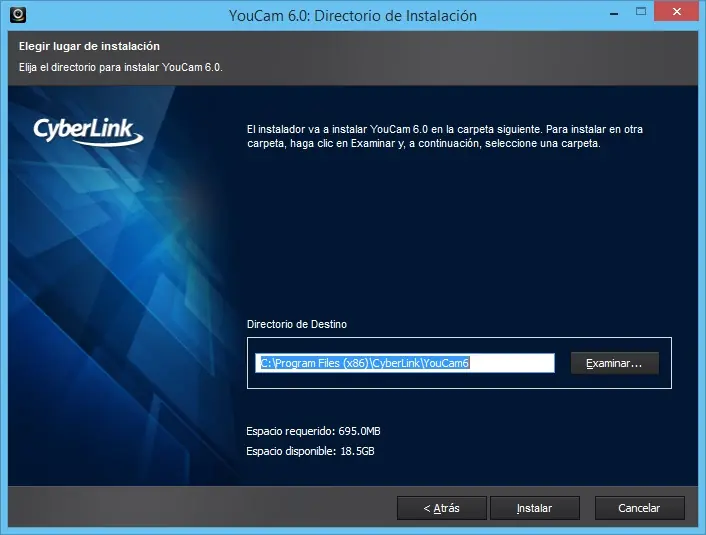Screen dimensions: 706x535
Task: Click the 'Directorio de Destino' label
Action: tap(297, 324)
